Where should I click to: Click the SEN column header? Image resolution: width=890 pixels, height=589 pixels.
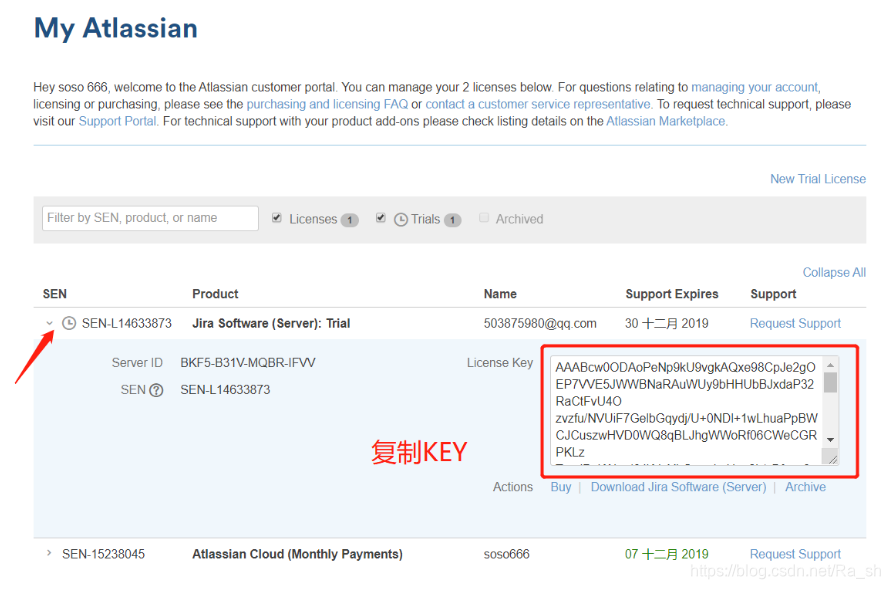pyautogui.click(x=54, y=294)
